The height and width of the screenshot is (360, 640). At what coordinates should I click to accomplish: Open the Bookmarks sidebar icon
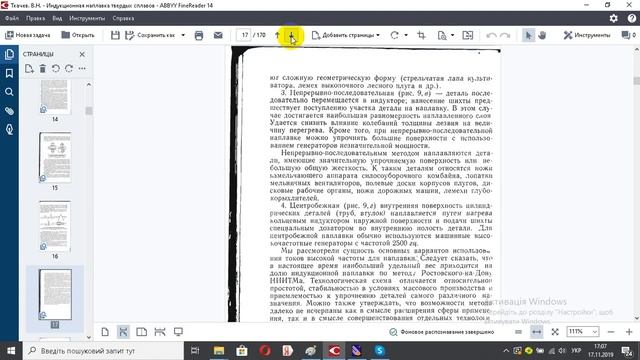pyautogui.click(x=9, y=73)
